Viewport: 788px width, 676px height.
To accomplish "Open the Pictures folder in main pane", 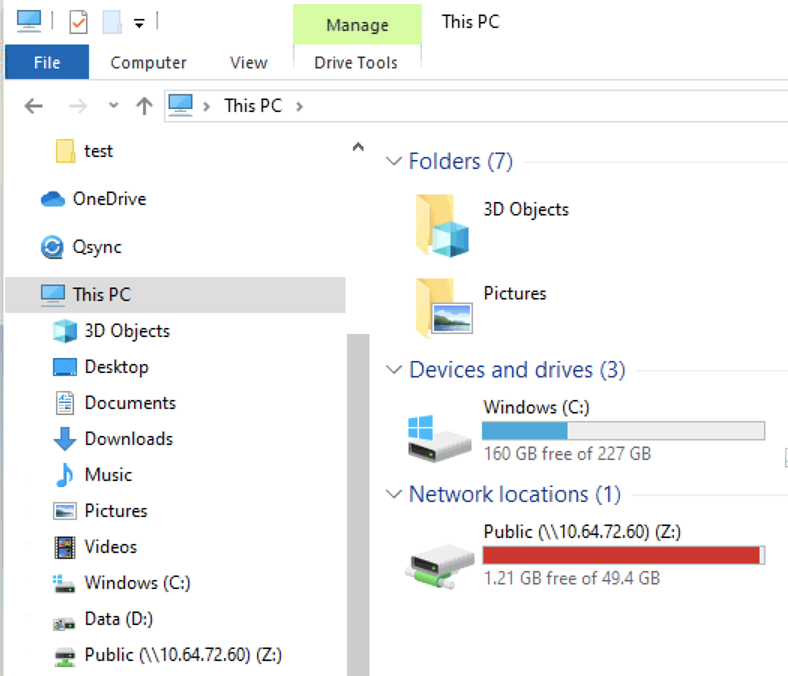I will (x=442, y=306).
